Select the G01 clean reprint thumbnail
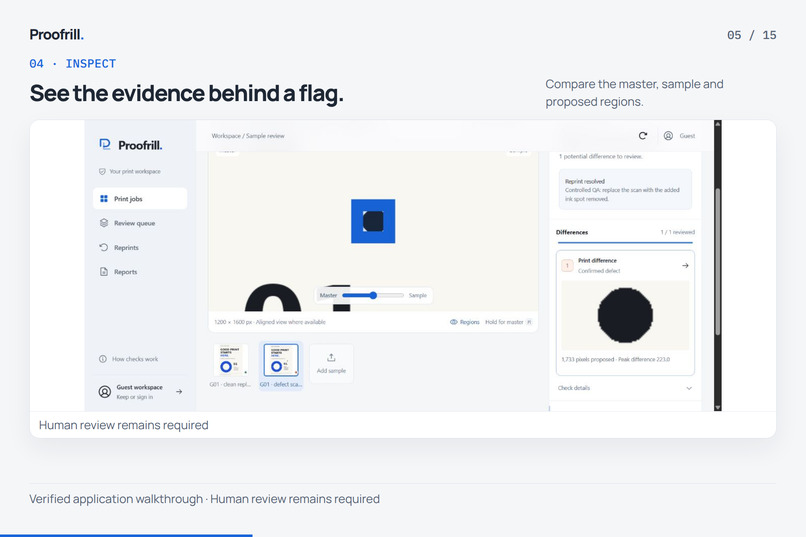Viewport: 806px width, 537px height. click(x=230, y=360)
